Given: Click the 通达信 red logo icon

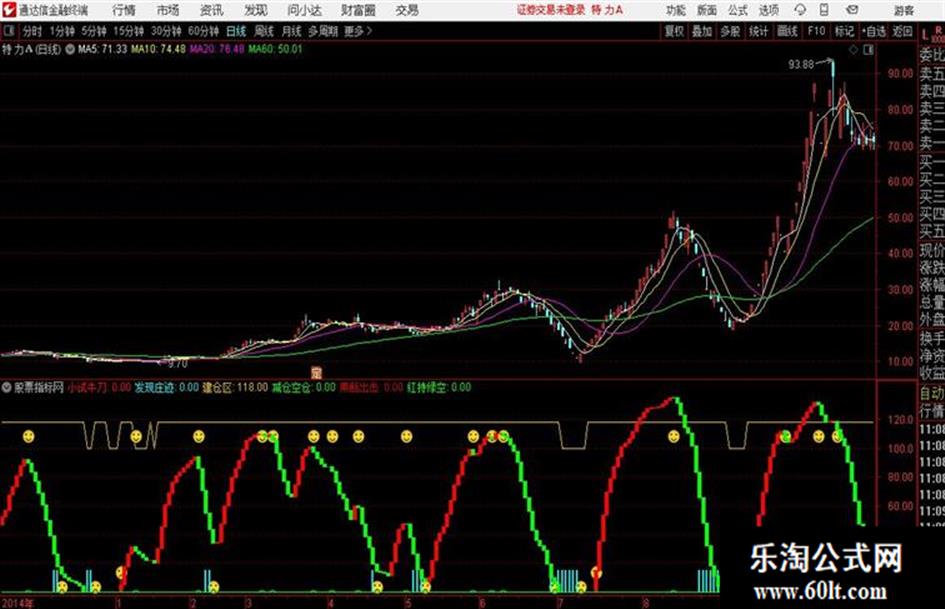Looking at the screenshot, I should tap(8, 9).
